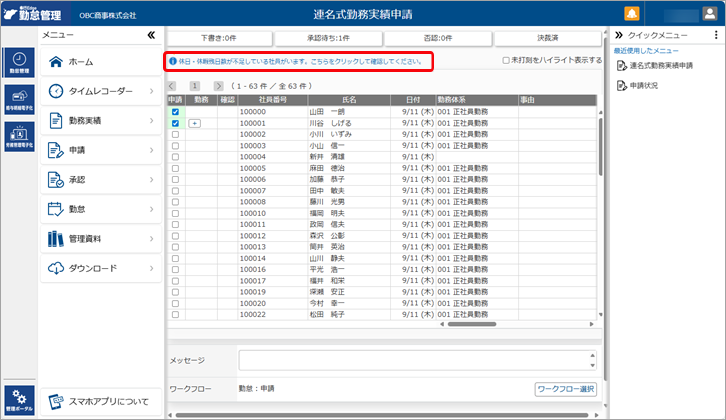Expand the 勤務実績 menu section
Viewport: 726px width, 420px height.
(x=101, y=120)
